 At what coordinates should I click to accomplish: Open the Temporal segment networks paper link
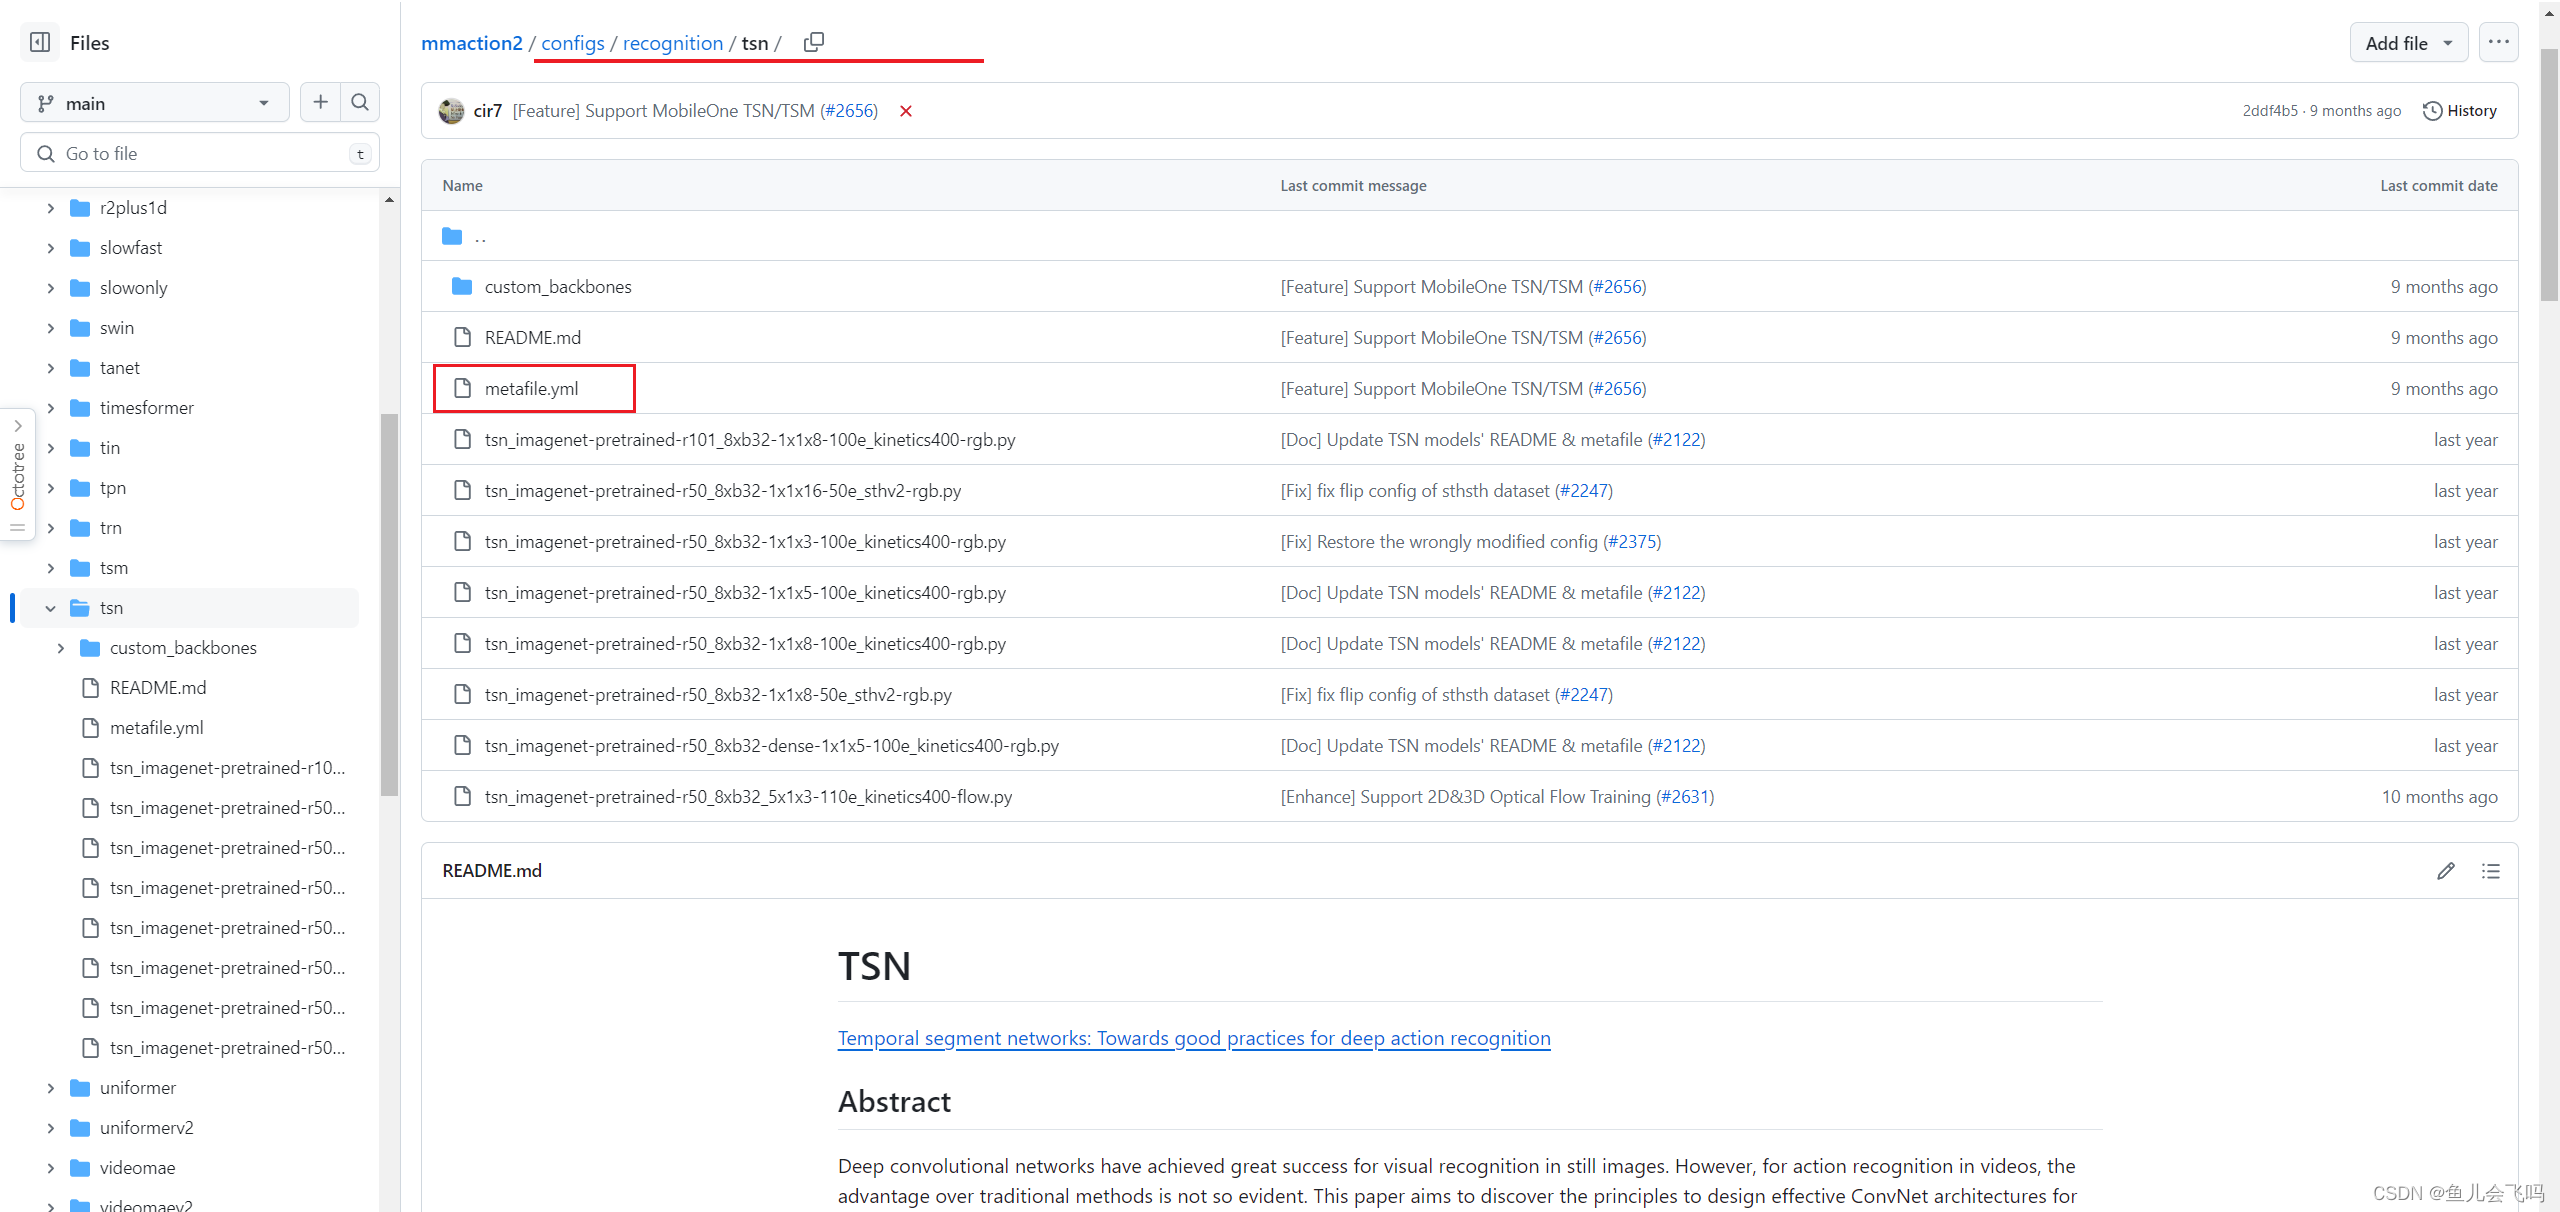1193,1038
